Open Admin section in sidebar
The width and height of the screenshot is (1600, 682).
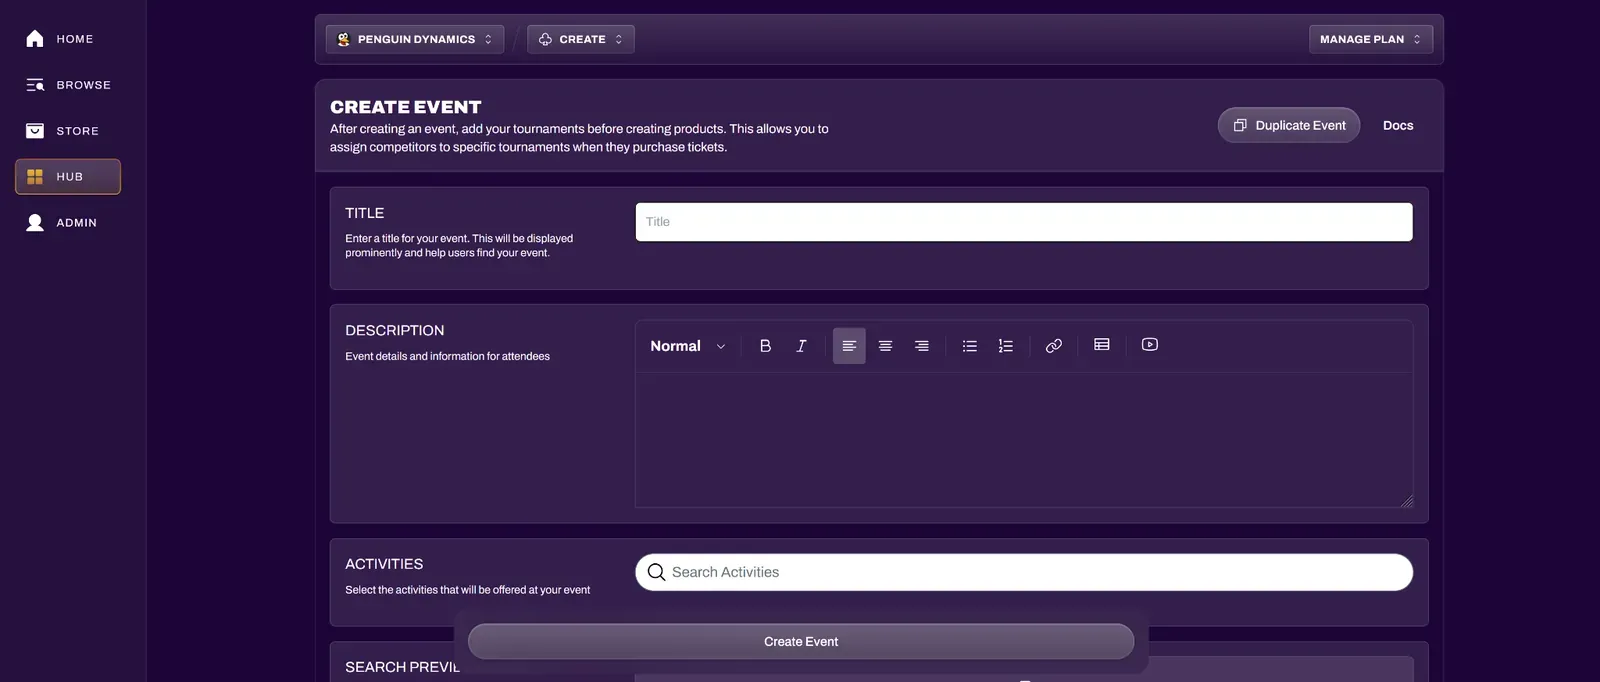[x=68, y=223]
